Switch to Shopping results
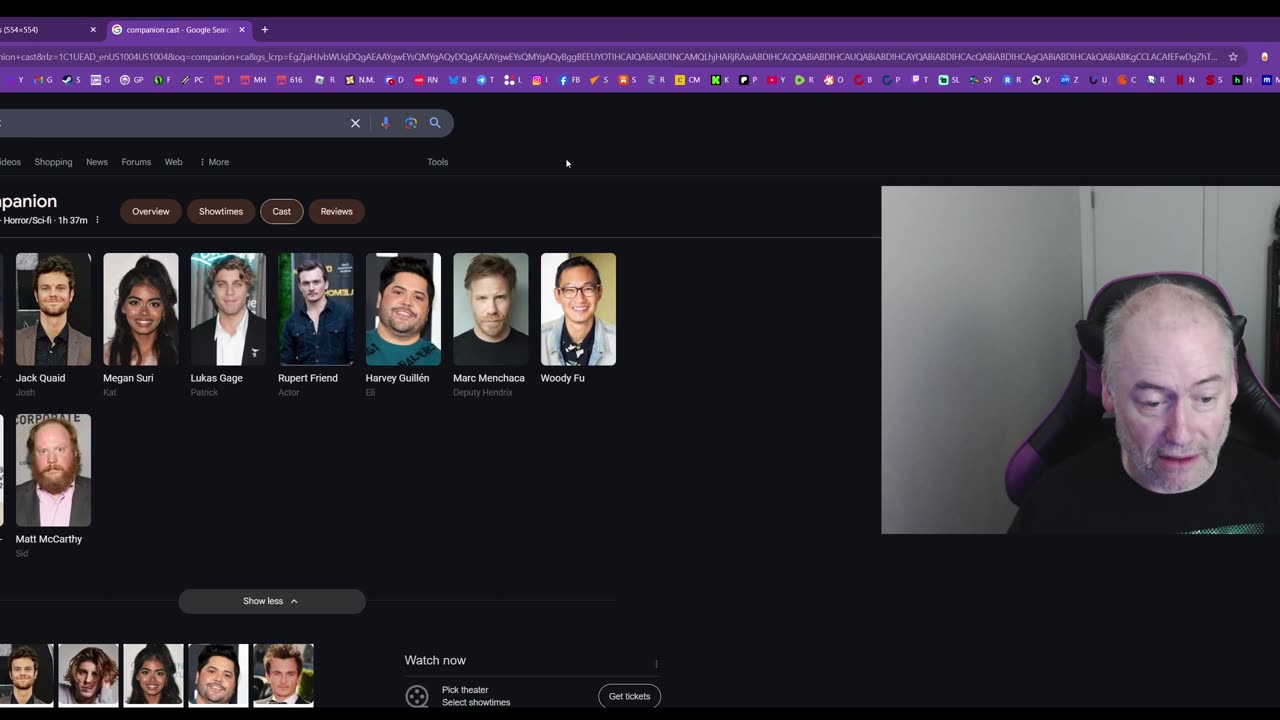 point(53,162)
